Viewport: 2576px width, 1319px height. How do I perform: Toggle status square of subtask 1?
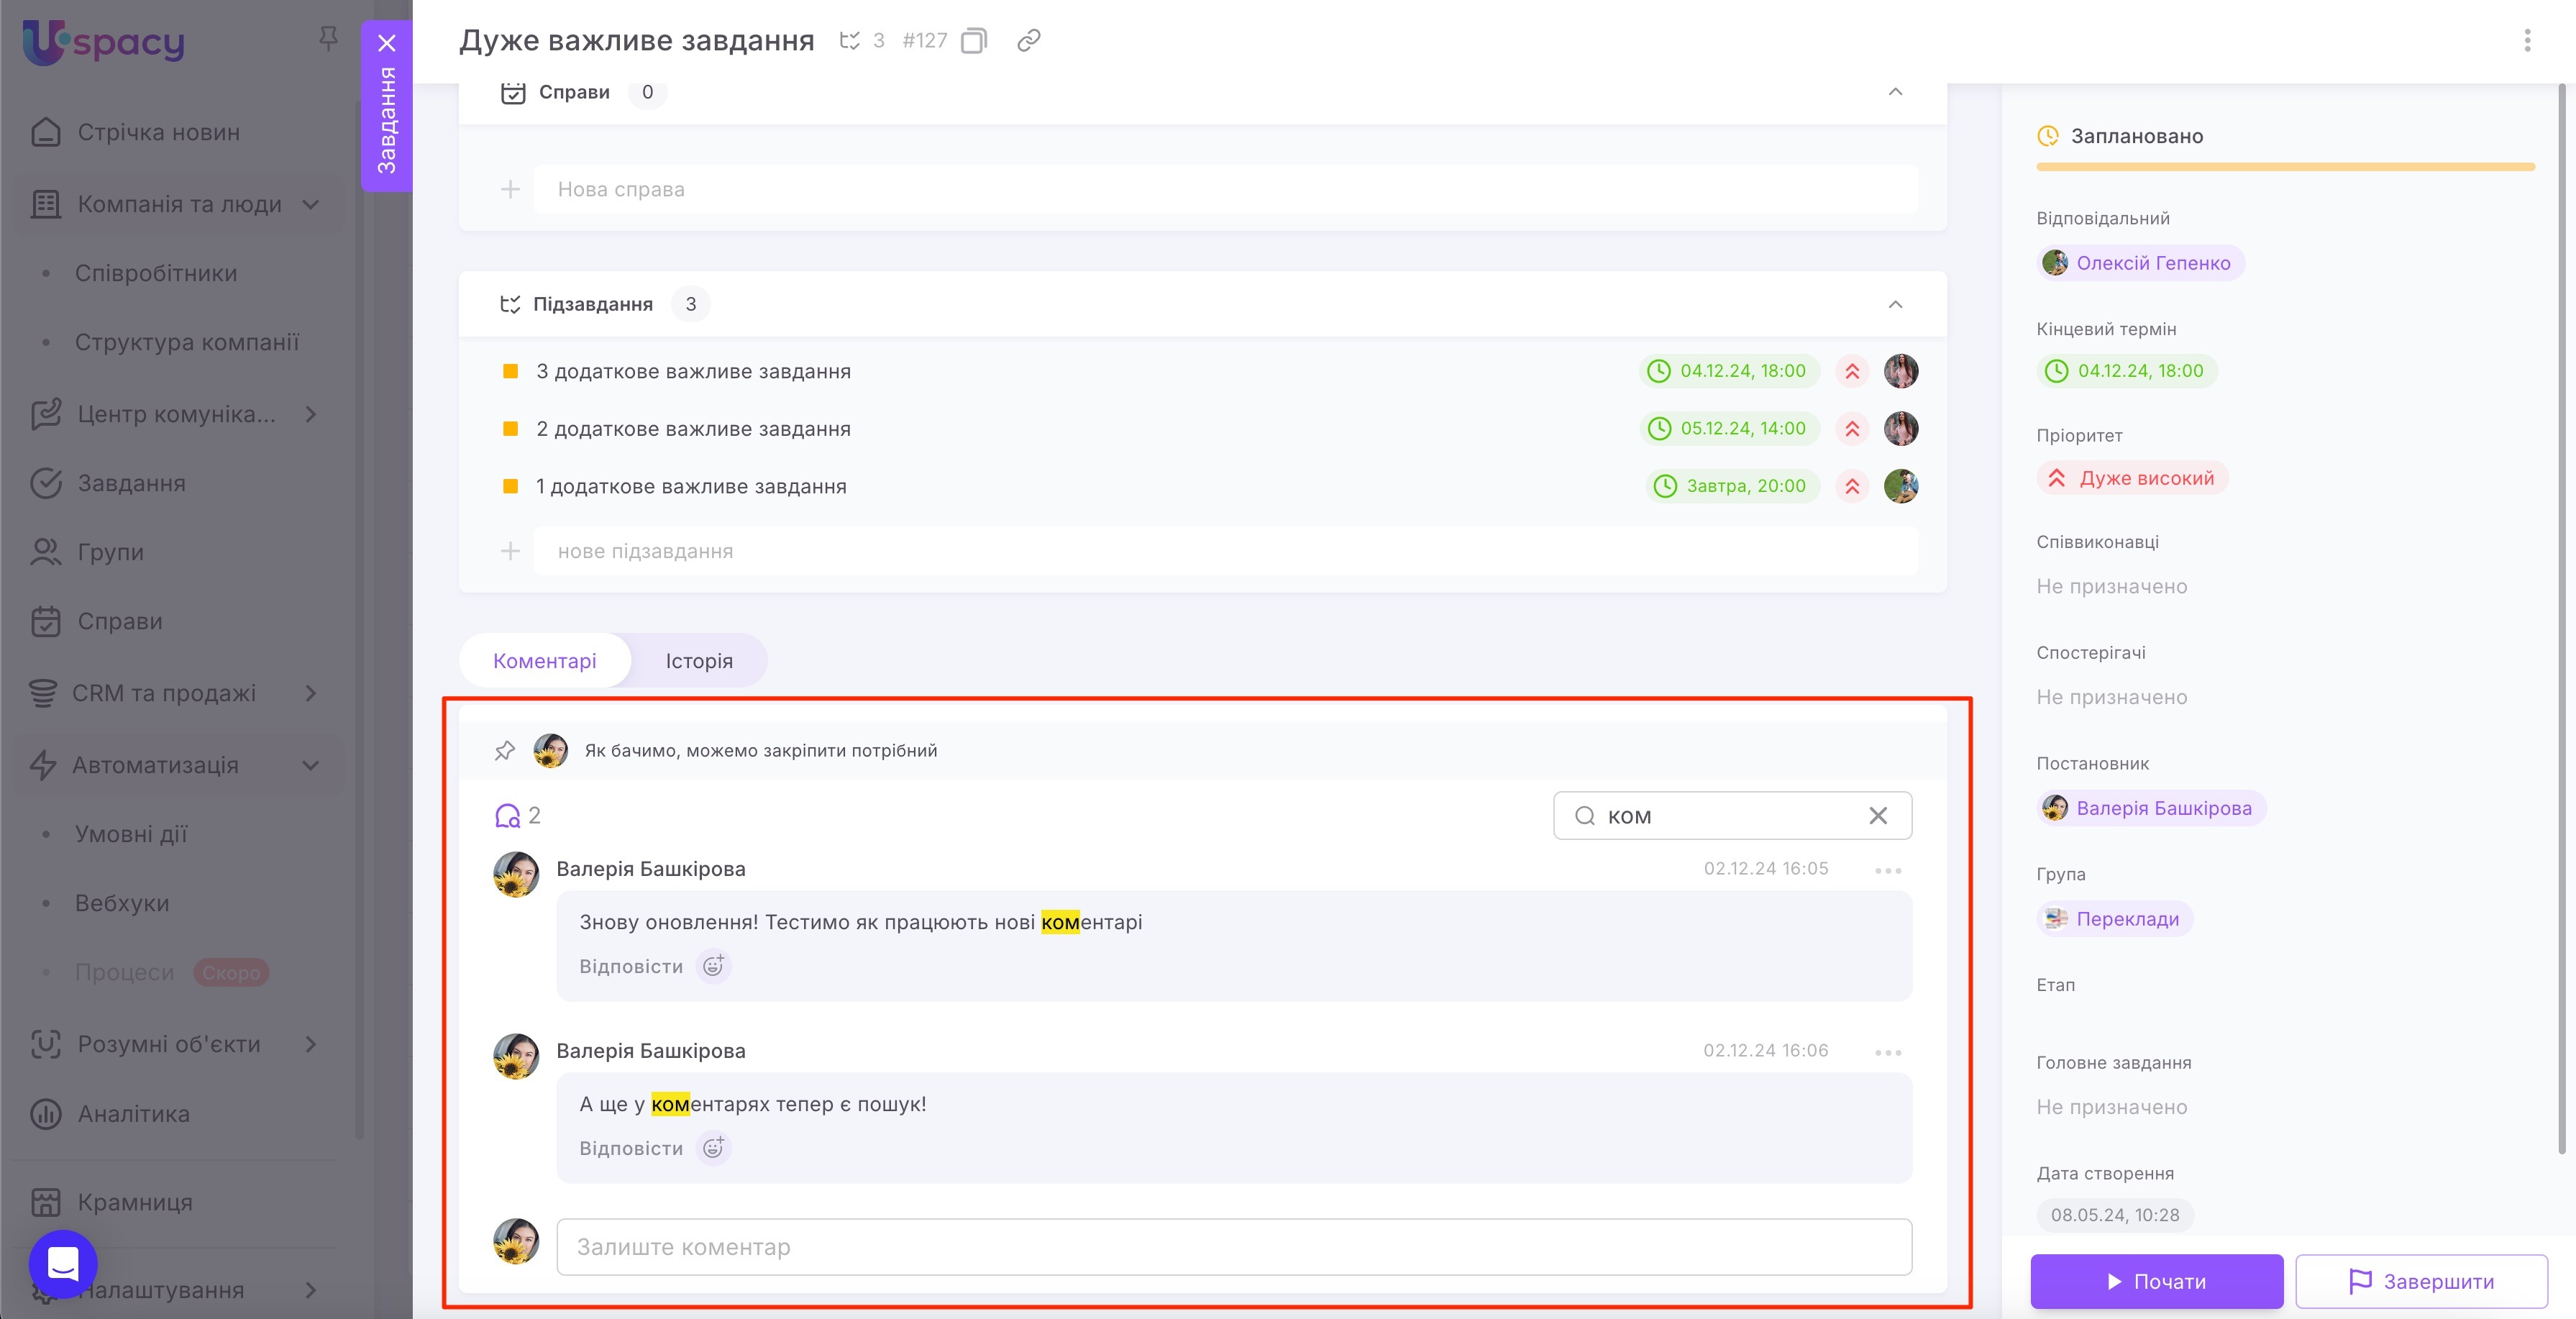tap(510, 486)
